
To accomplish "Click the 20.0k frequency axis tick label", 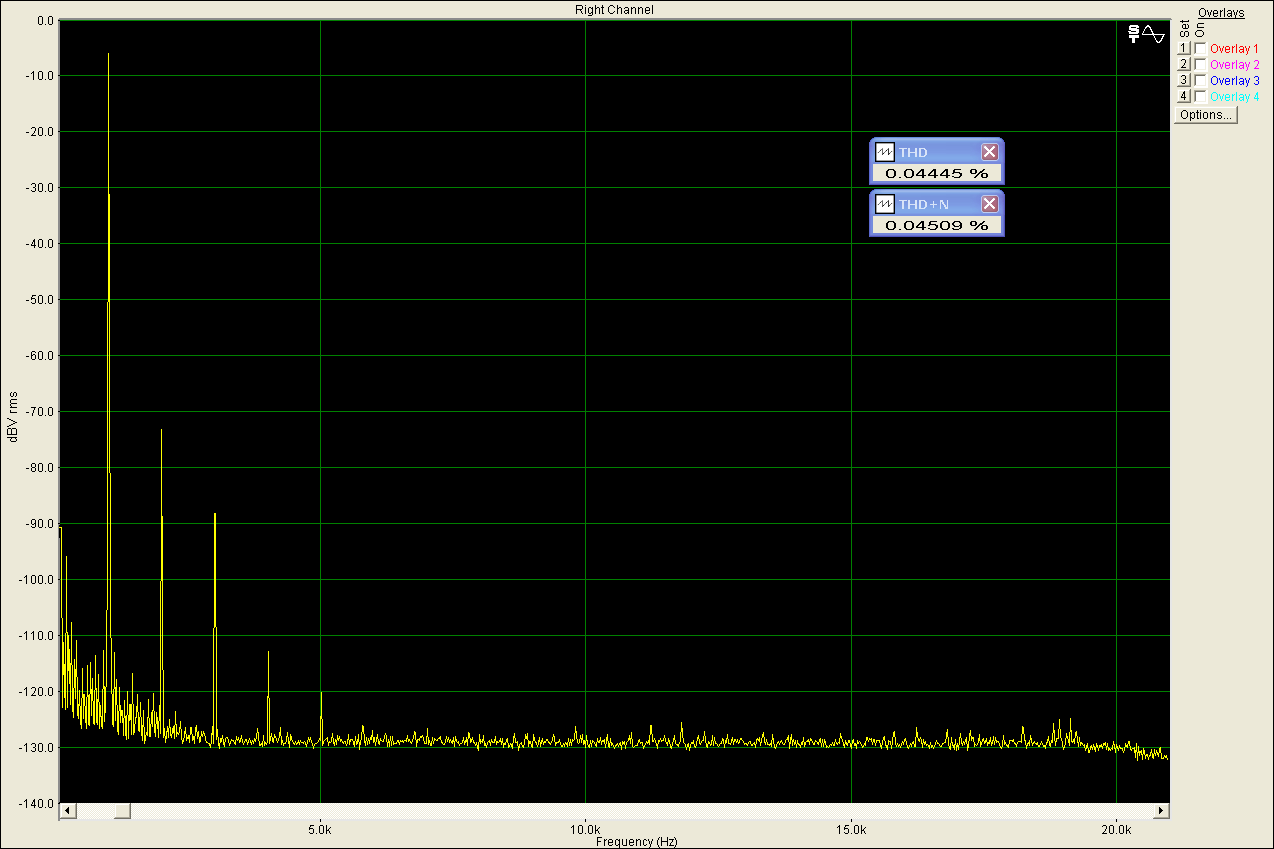I will tap(1116, 830).
